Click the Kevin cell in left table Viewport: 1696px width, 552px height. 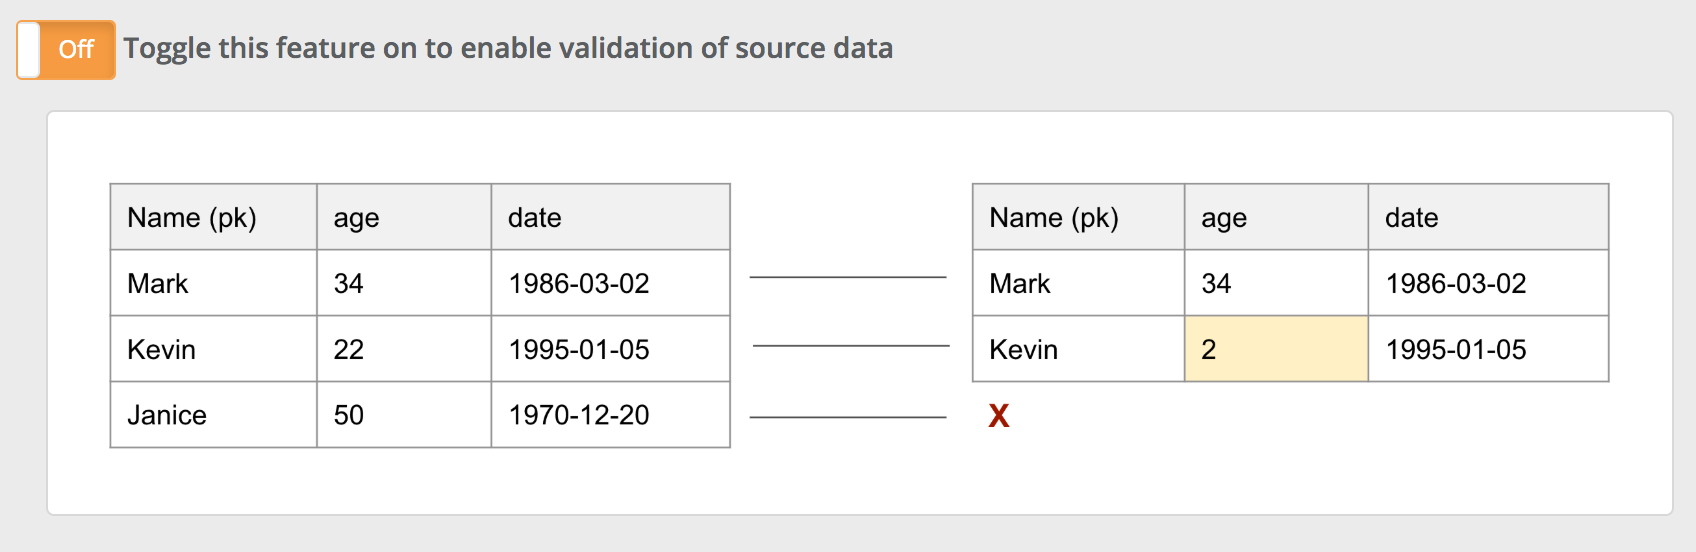213,349
